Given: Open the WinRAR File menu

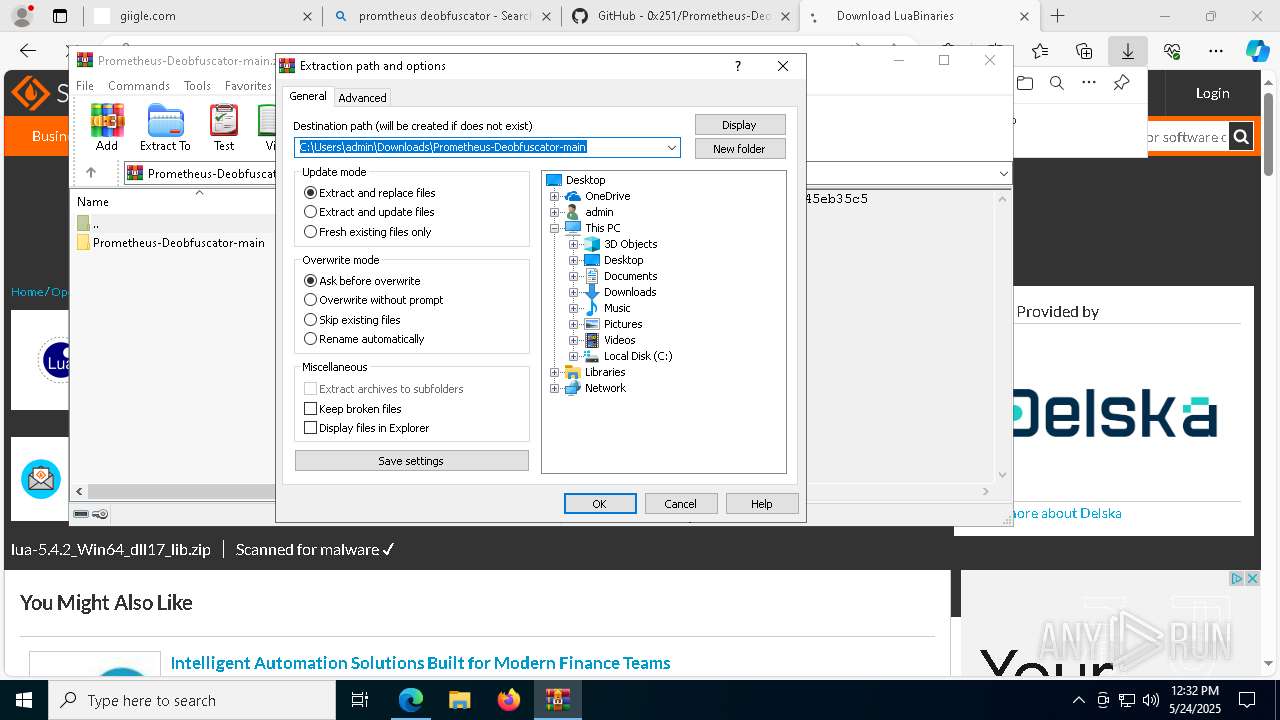Looking at the screenshot, I should pos(85,86).
